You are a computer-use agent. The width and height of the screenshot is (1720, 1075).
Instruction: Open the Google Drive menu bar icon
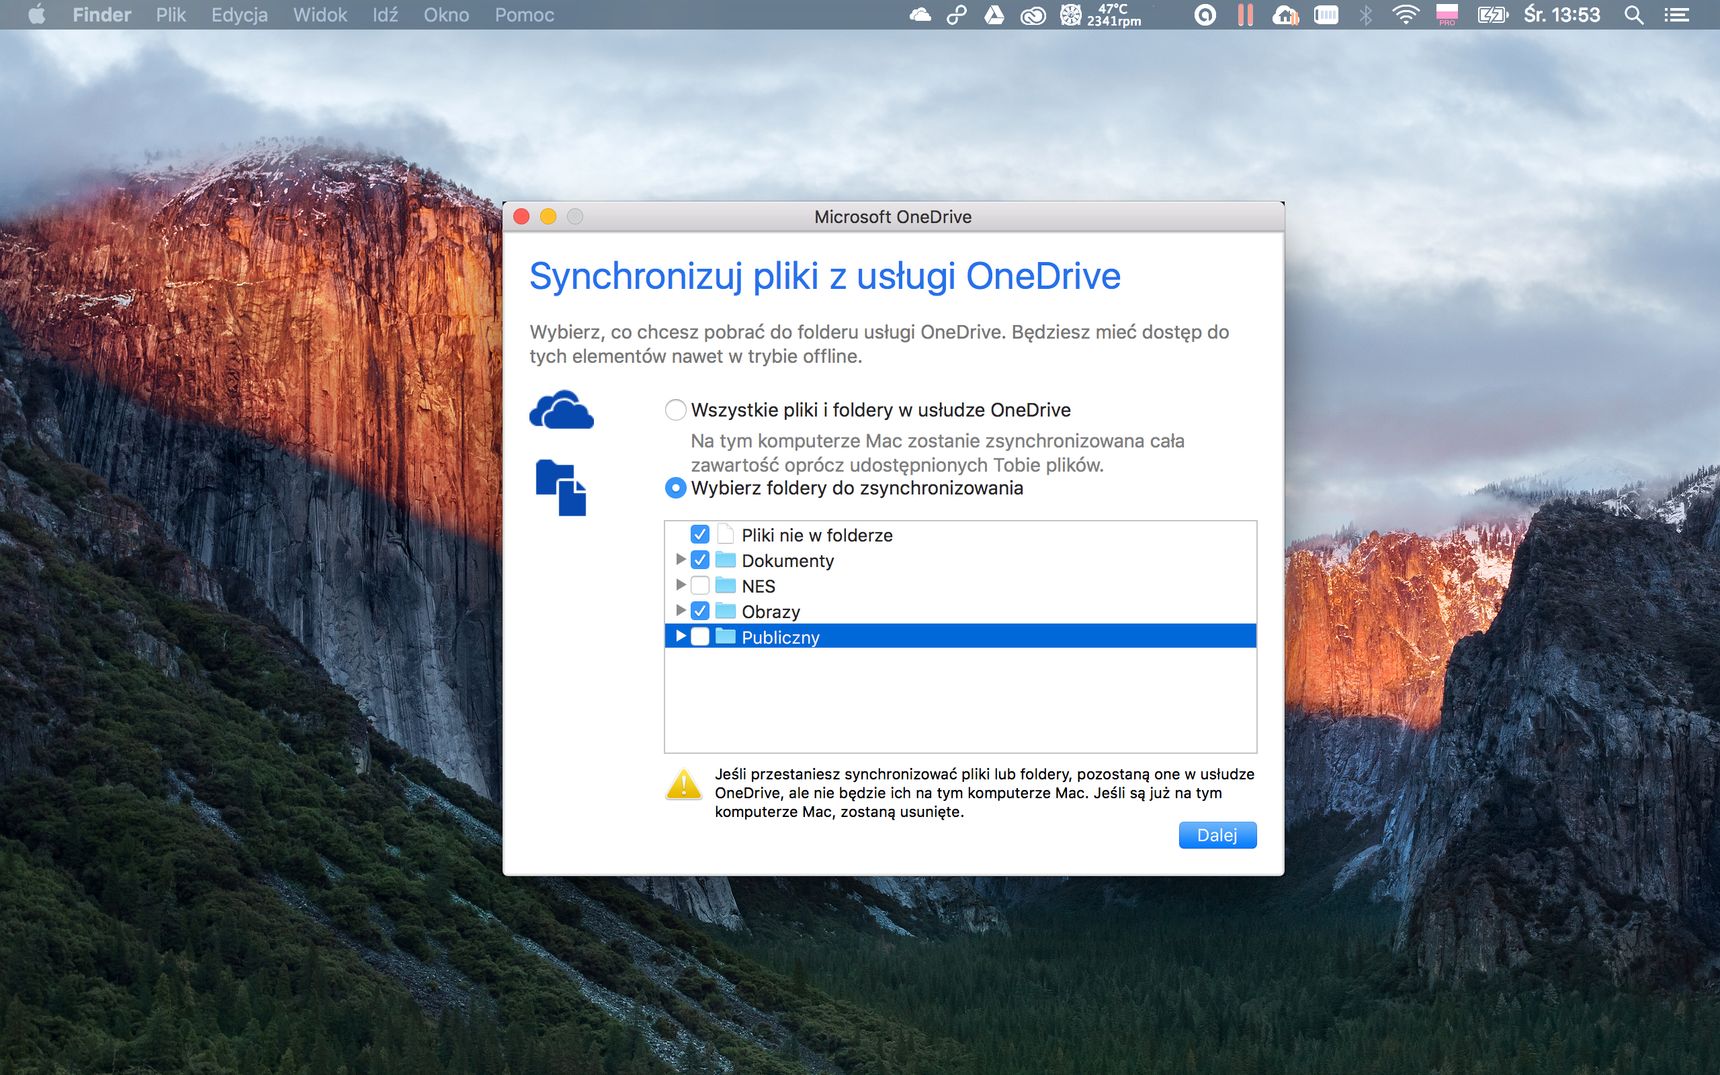[994, 15]
